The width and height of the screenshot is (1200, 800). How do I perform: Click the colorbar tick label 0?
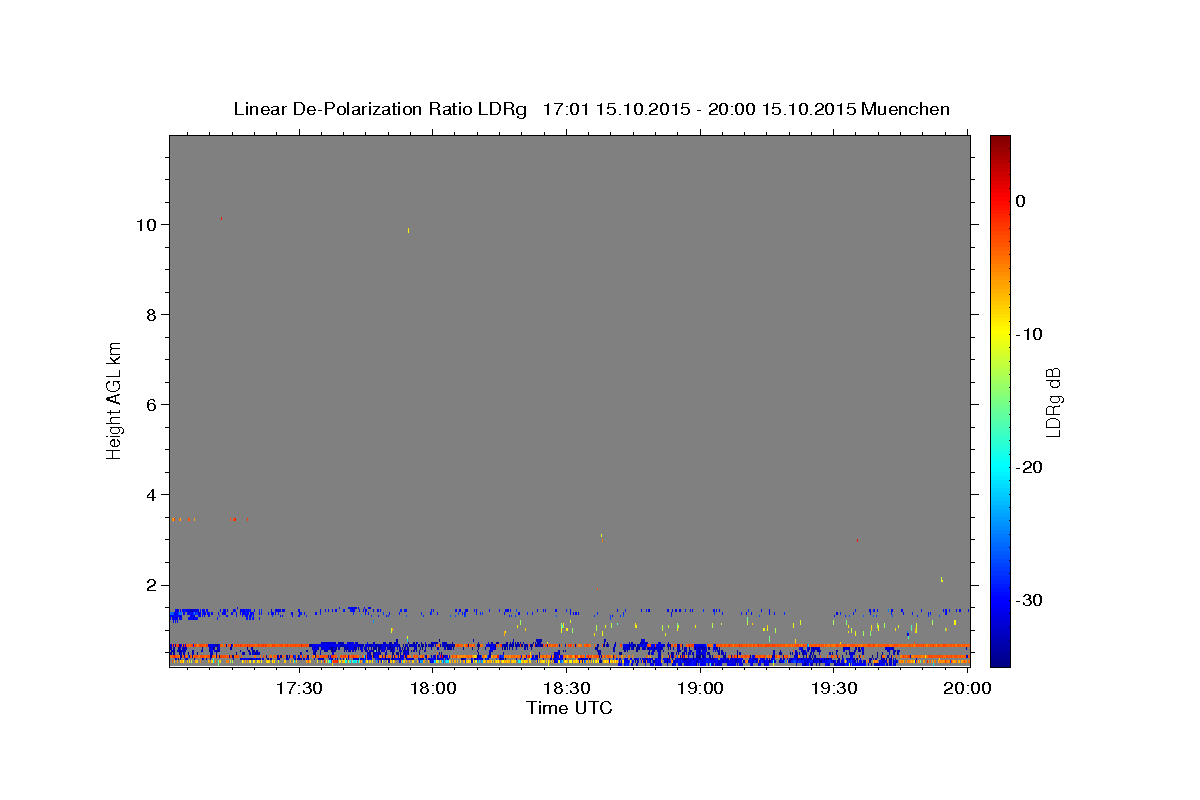click(1021, 201)
